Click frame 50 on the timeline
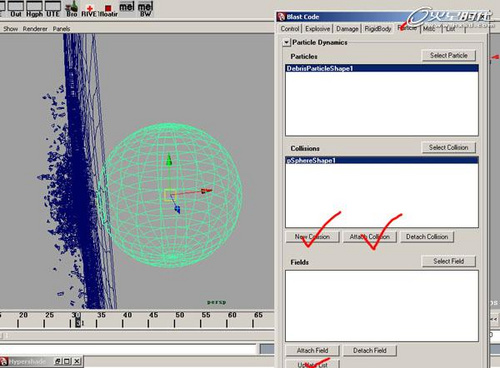Viewport: 500px width, 368px height. pyautogui.click(x=180, y=319)
